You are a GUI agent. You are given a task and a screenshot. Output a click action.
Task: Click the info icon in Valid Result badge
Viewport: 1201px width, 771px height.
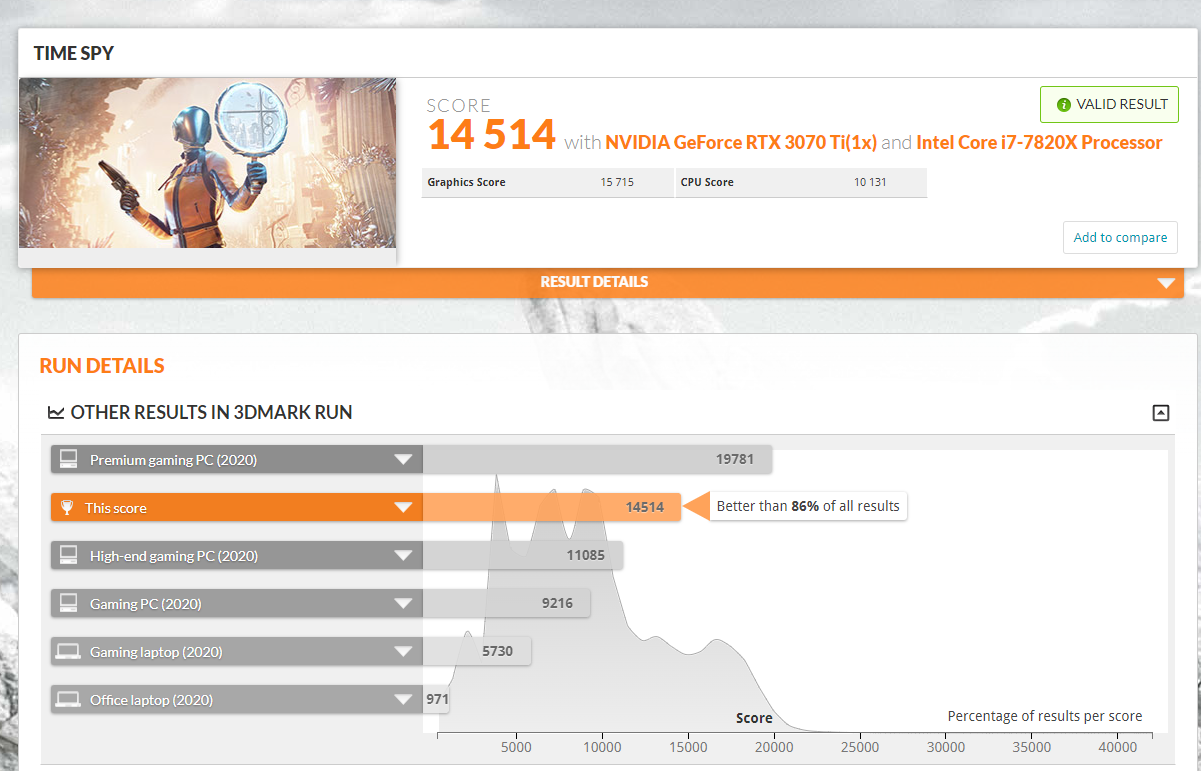coord(1064,105)
